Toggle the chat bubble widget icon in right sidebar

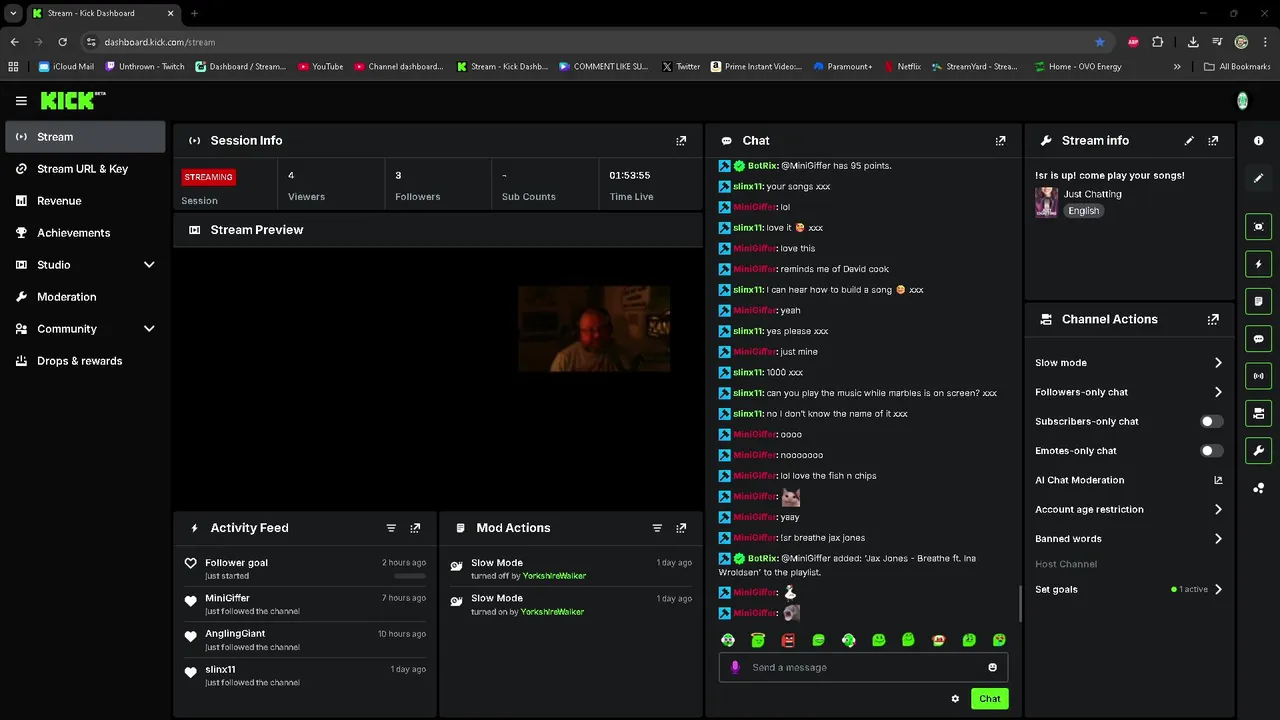1258,339
